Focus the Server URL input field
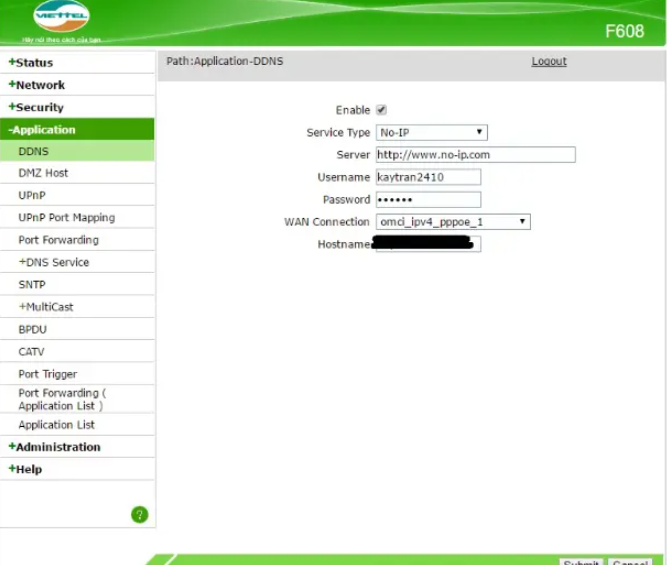The width and height of the screenshot is (667, 565). pyautogui.click(x=475, y=155)
